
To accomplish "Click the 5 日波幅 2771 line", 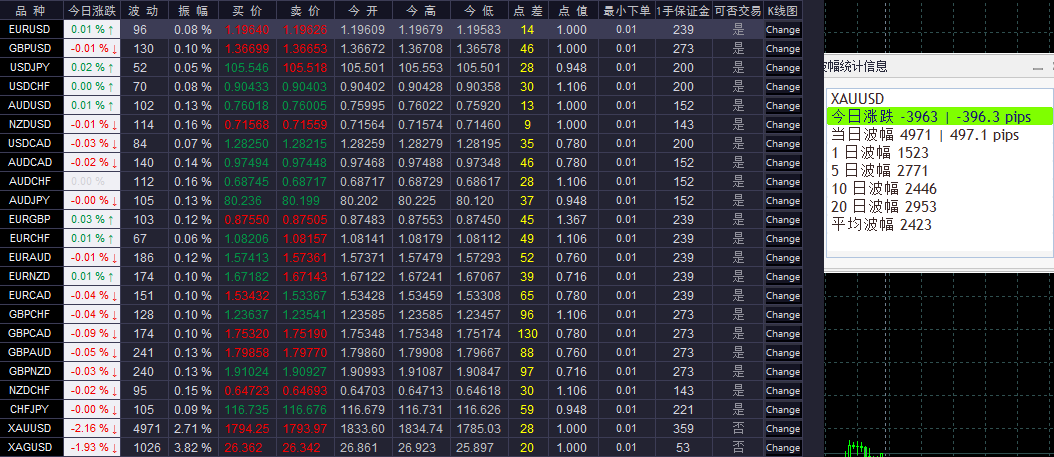I will point(879,171).
